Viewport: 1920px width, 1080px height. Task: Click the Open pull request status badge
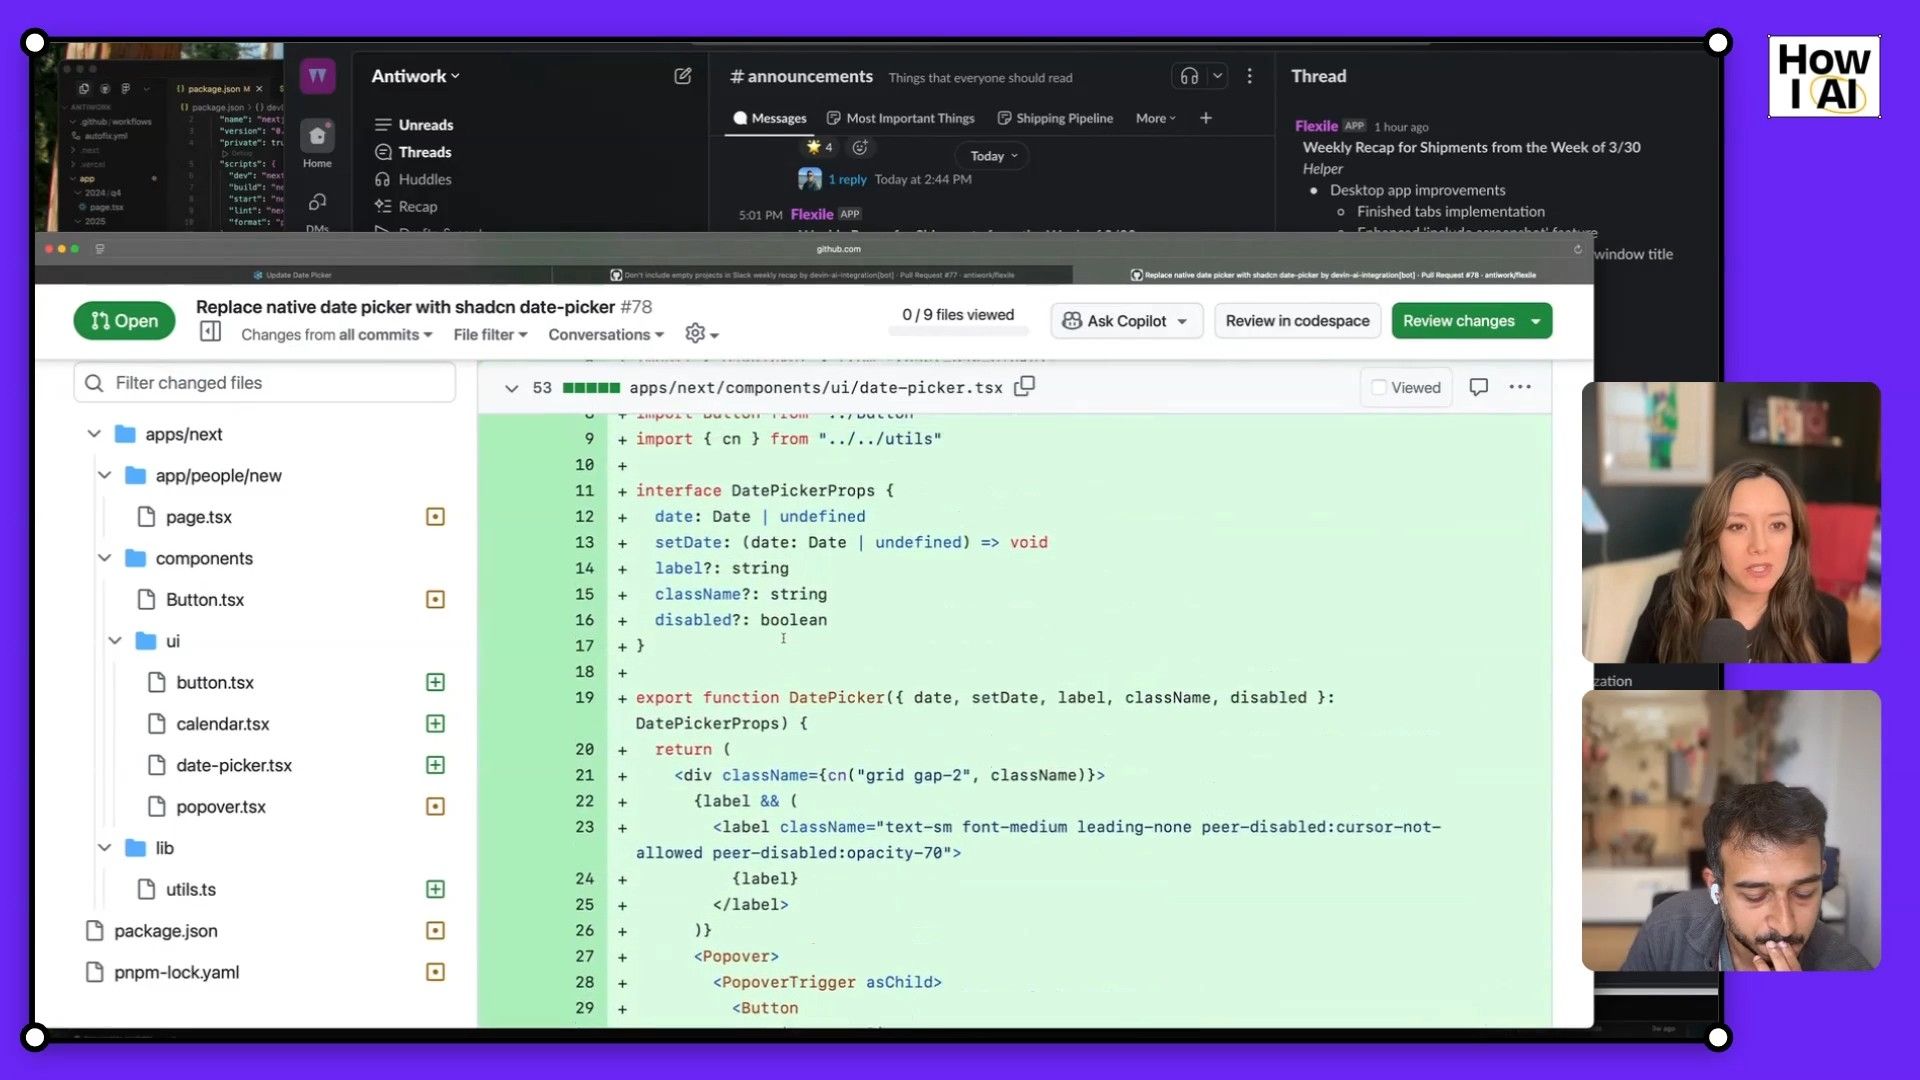(124, 321)
